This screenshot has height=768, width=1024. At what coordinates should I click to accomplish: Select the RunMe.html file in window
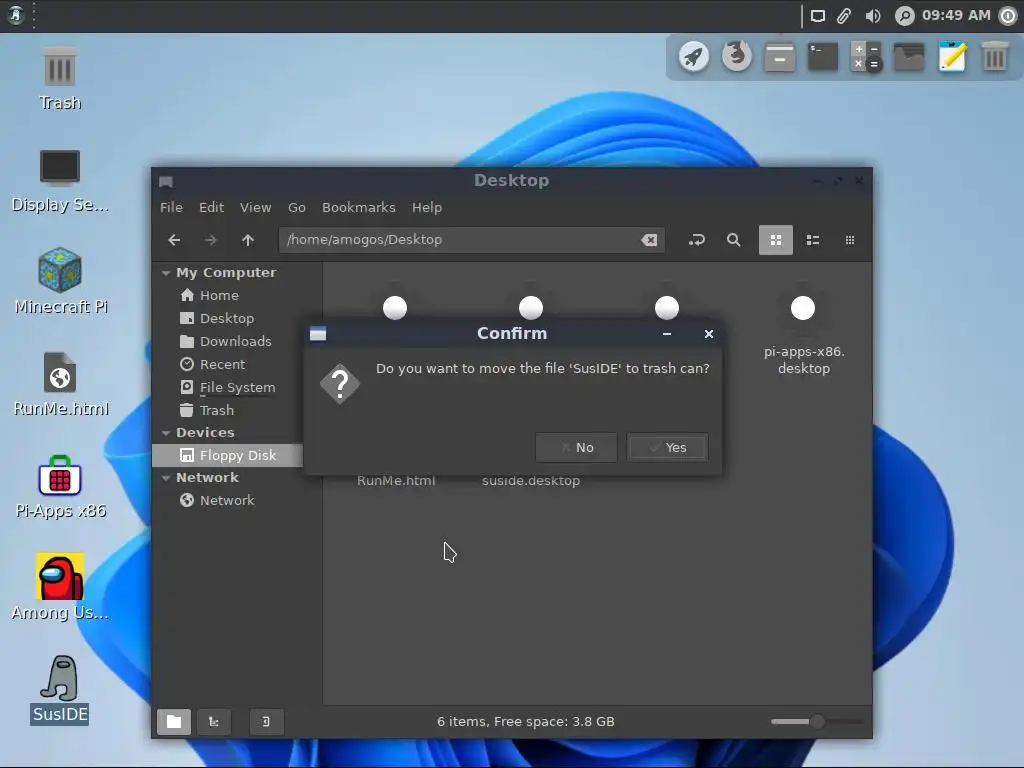tap(396, 481)
